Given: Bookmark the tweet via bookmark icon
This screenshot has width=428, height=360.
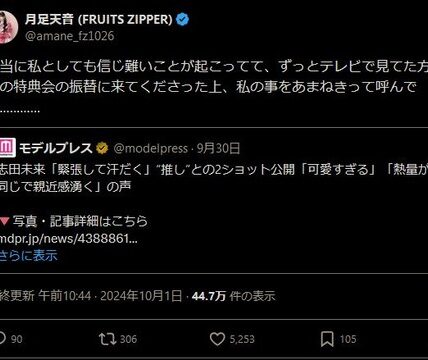Looking at the screenshot, I should tap(327, 339).
